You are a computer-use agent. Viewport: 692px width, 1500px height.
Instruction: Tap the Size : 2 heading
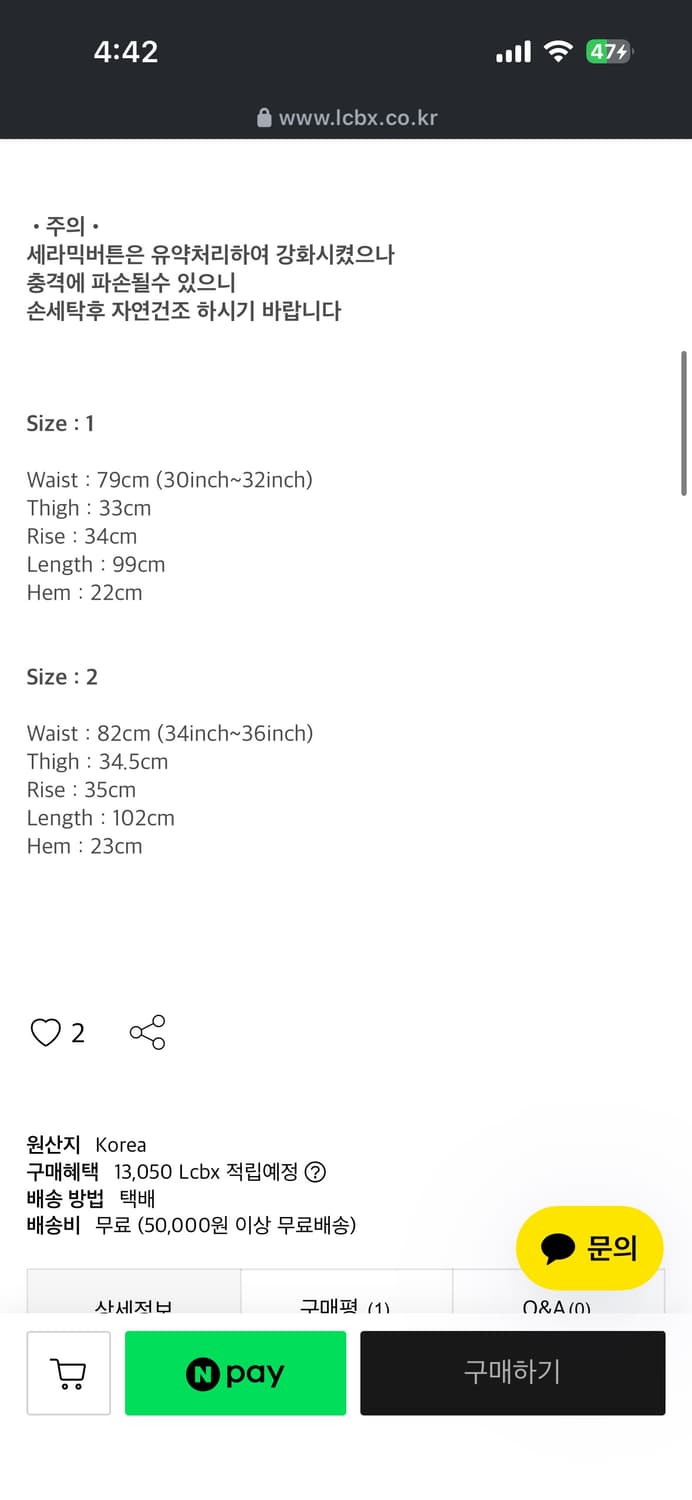[62, 677]
